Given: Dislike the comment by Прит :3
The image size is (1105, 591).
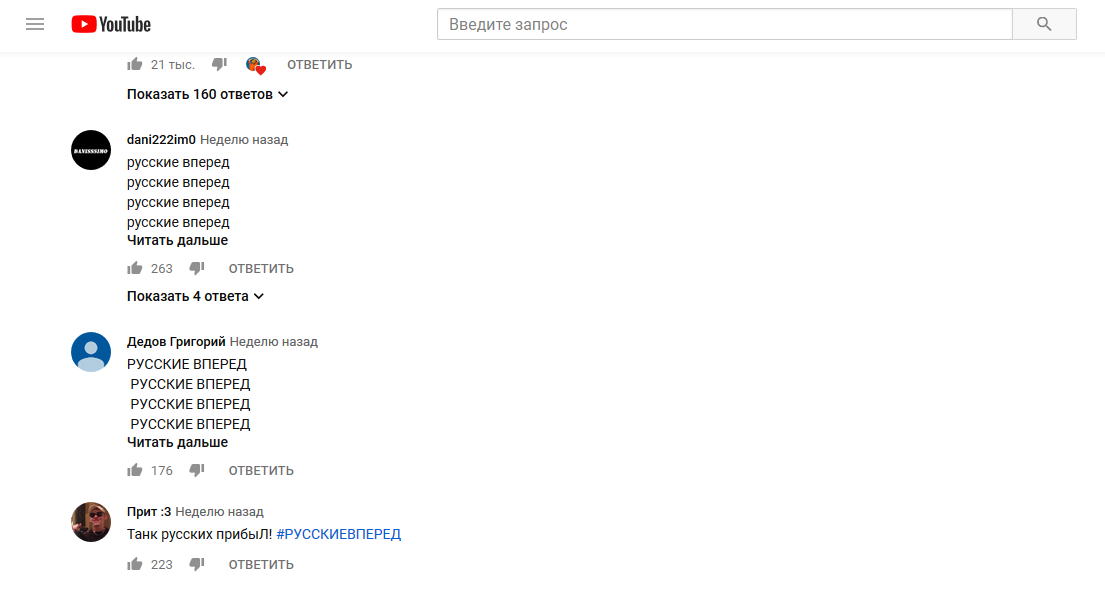Looking at the screenshot, I should [x=197, y=564].
